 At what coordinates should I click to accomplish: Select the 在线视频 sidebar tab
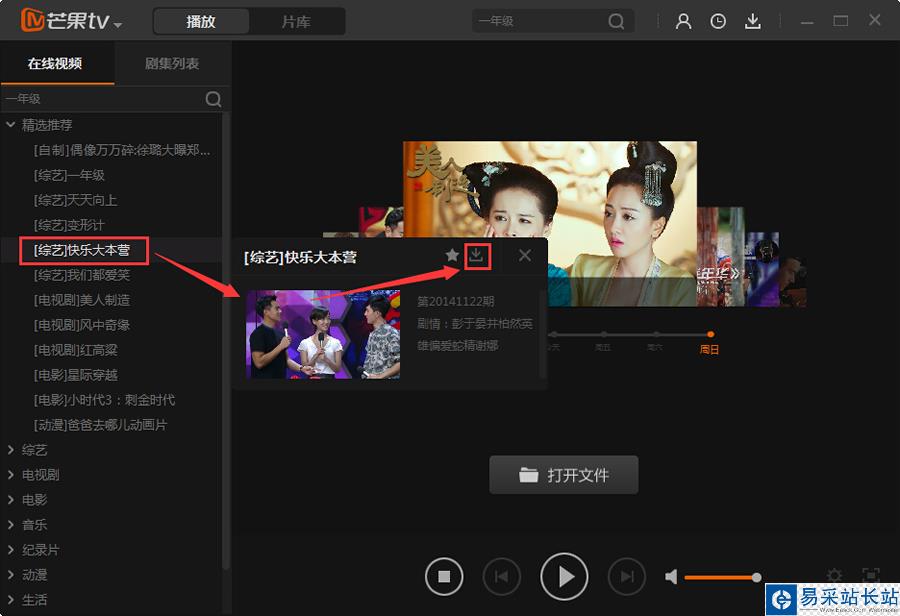point(55,63)
